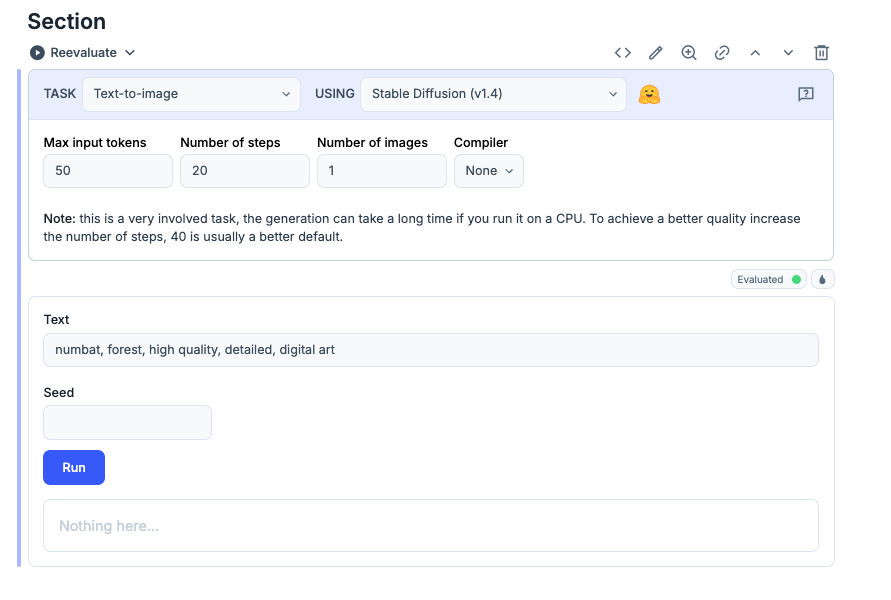Open the Compiler None dropdown

pos(489,171)
